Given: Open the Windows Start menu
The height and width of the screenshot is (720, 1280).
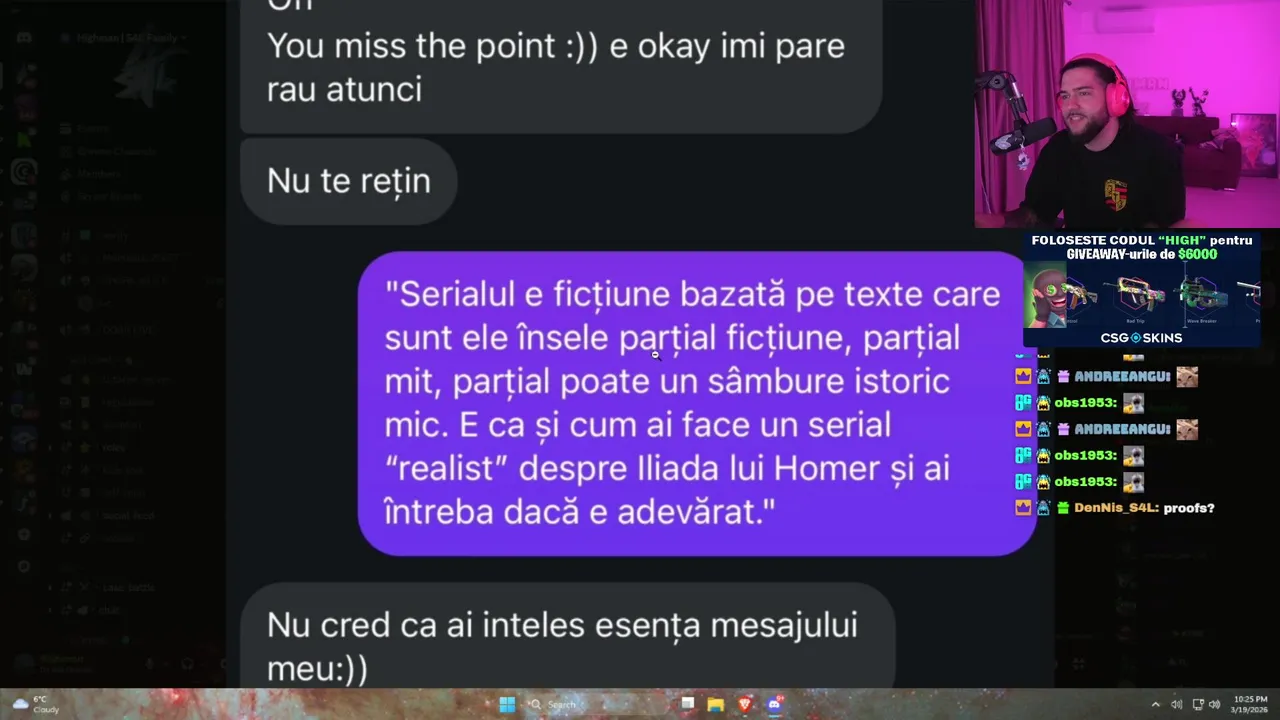Looking at the screenshot, I should click(x=507, y=705).
